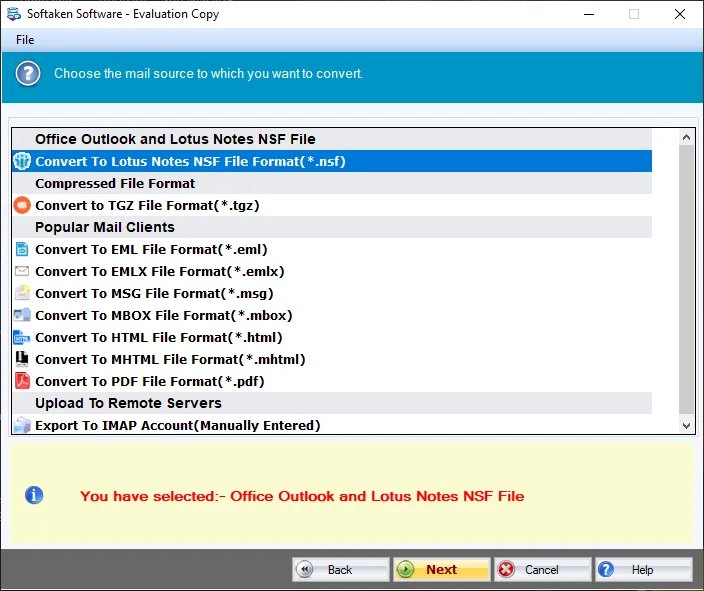Close the Softaken Software window
The height and width of the screenshot is (591, 704).
[x=680, y=14]
